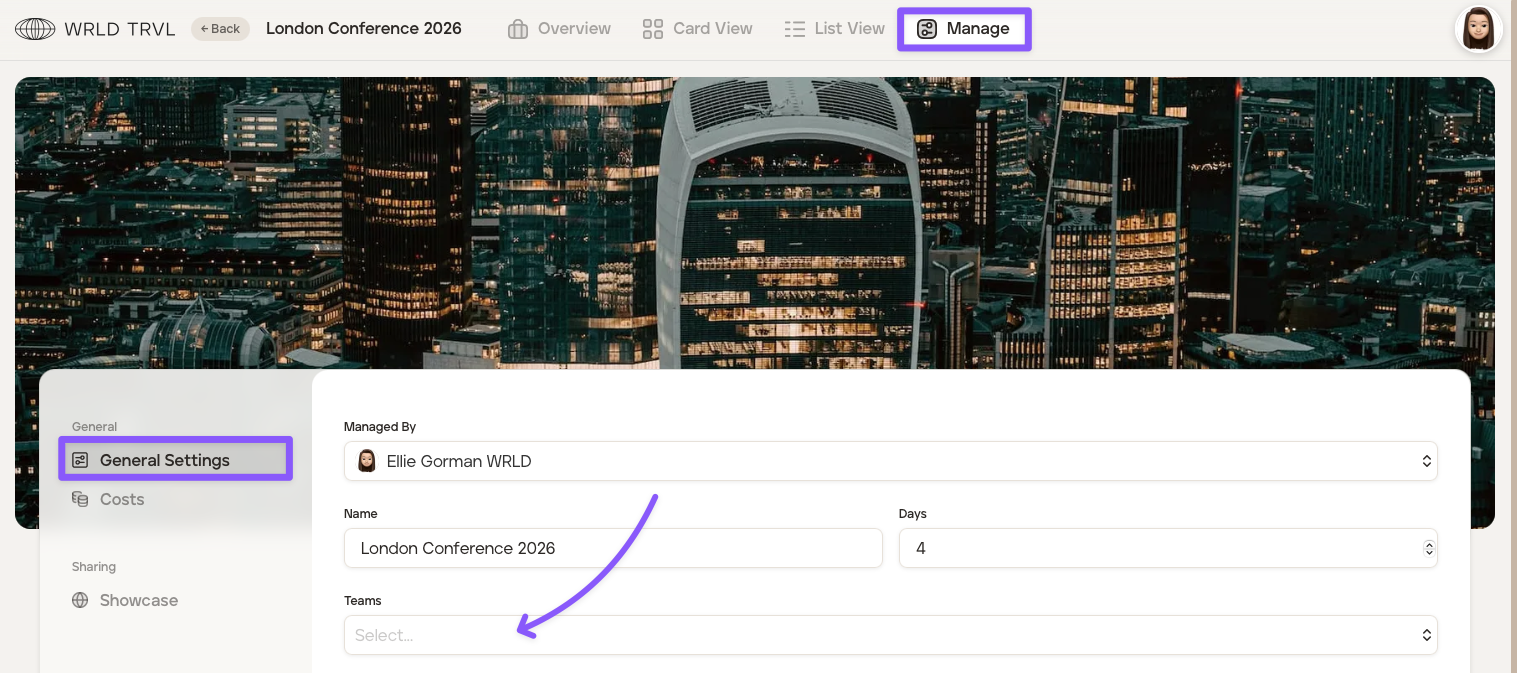Click the WRLD TRVL globe logo icon
The height and width of the screenshot is (673, 1517).
click(x=35, y=29)
